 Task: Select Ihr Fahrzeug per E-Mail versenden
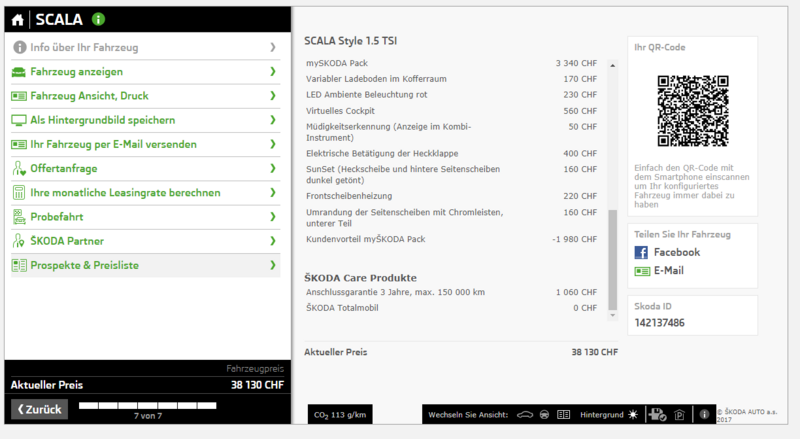click(x=145, y=144)
